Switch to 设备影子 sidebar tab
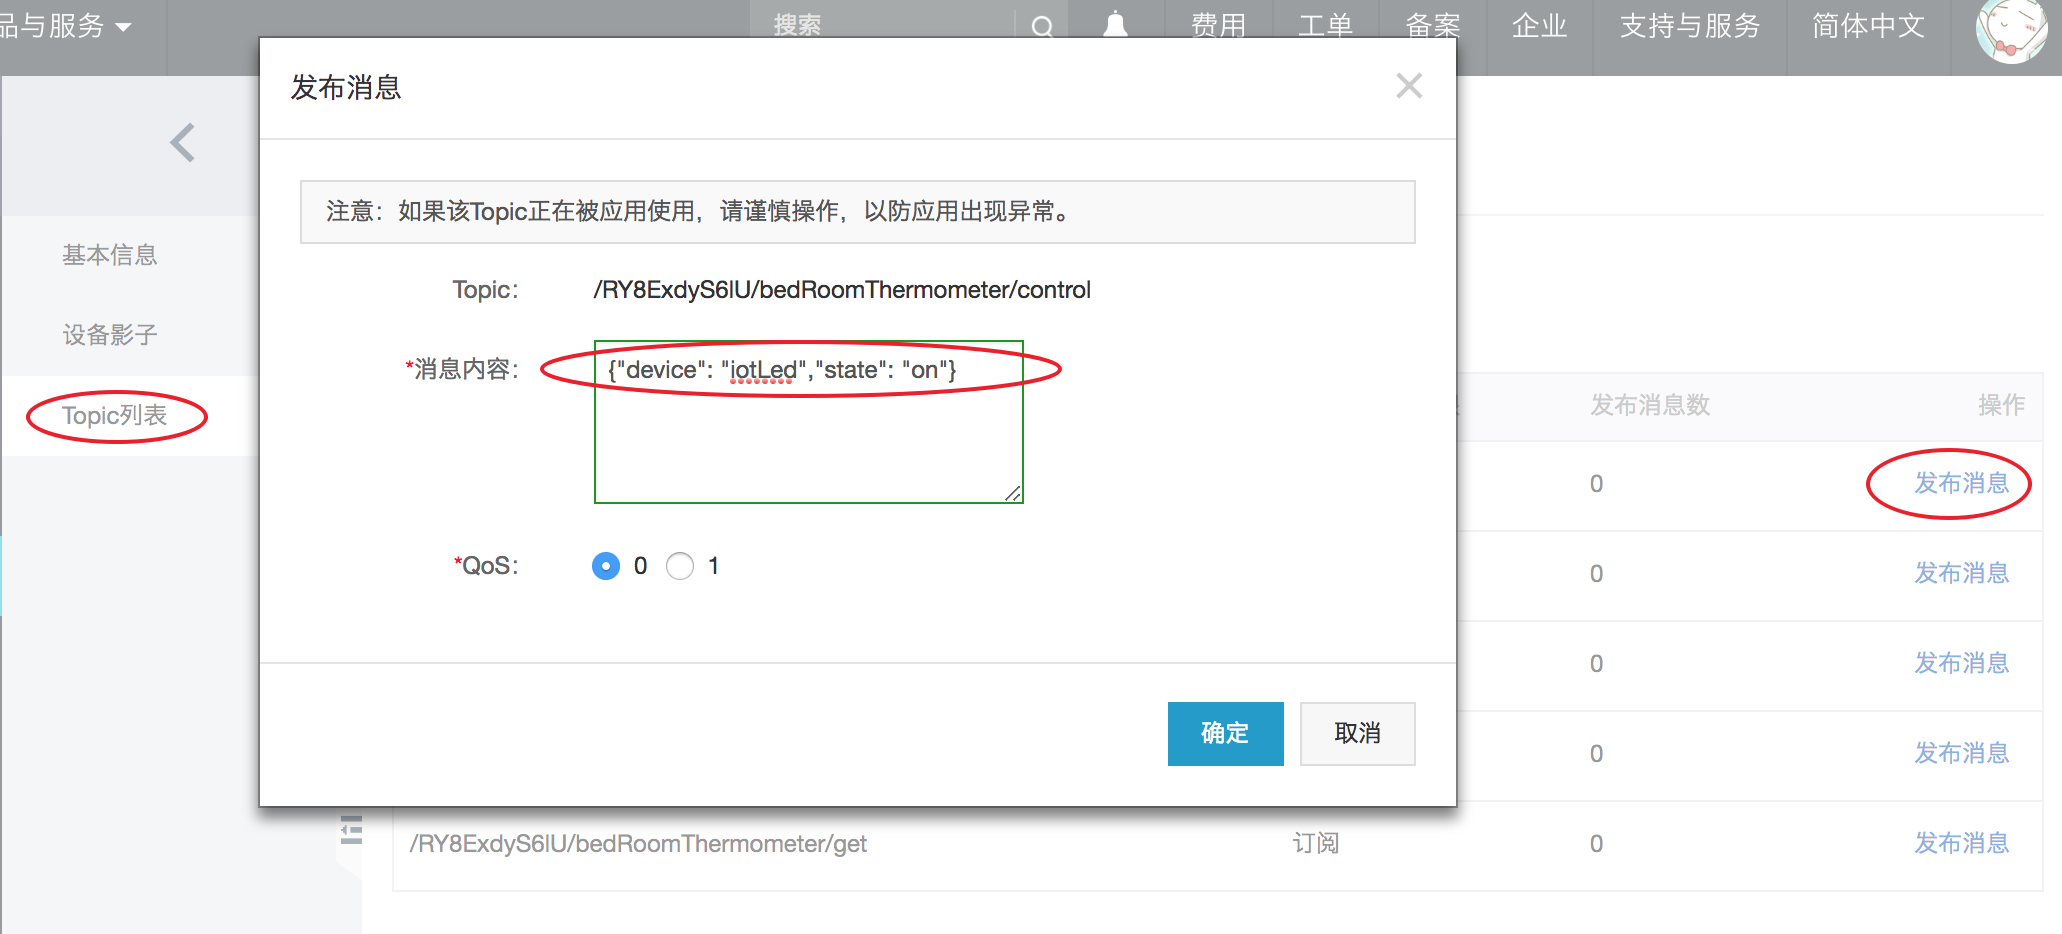The width and height of the screenshot is (2062, 934). point(110,335)
